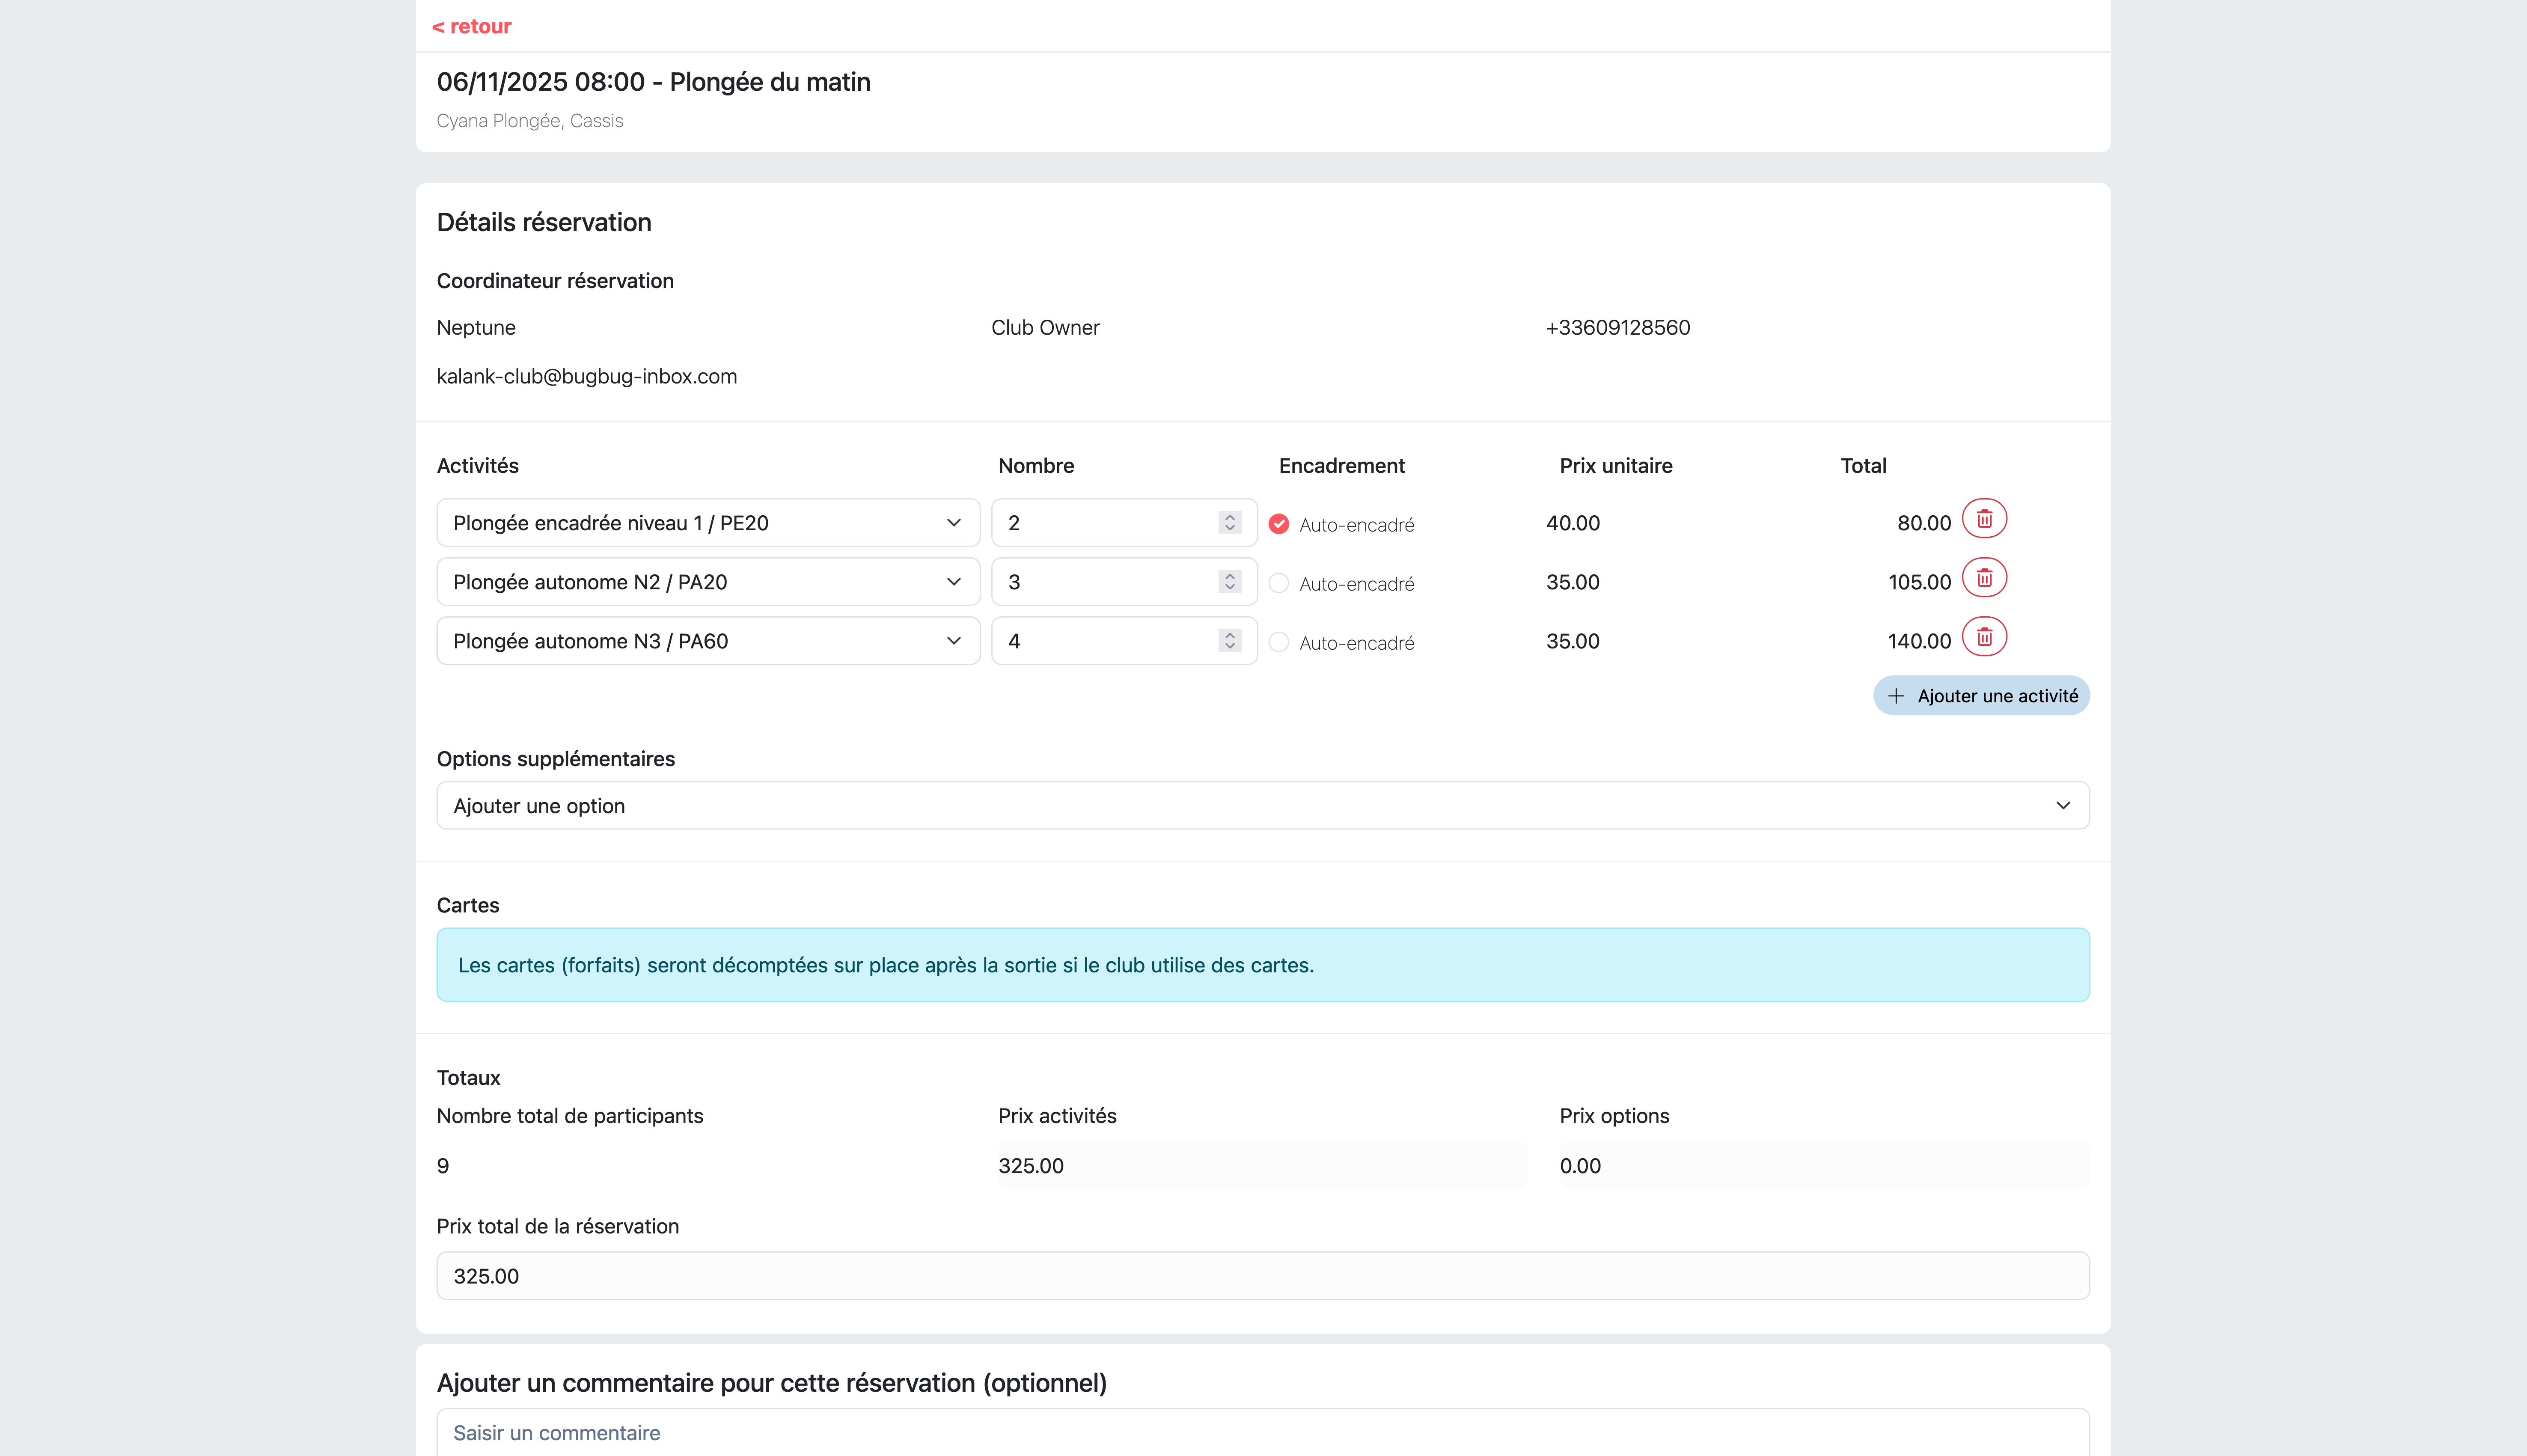Select the email kalank-club@bugbug-inbox.com
Screen dimensions: 2527x1456
coord(587,377)
